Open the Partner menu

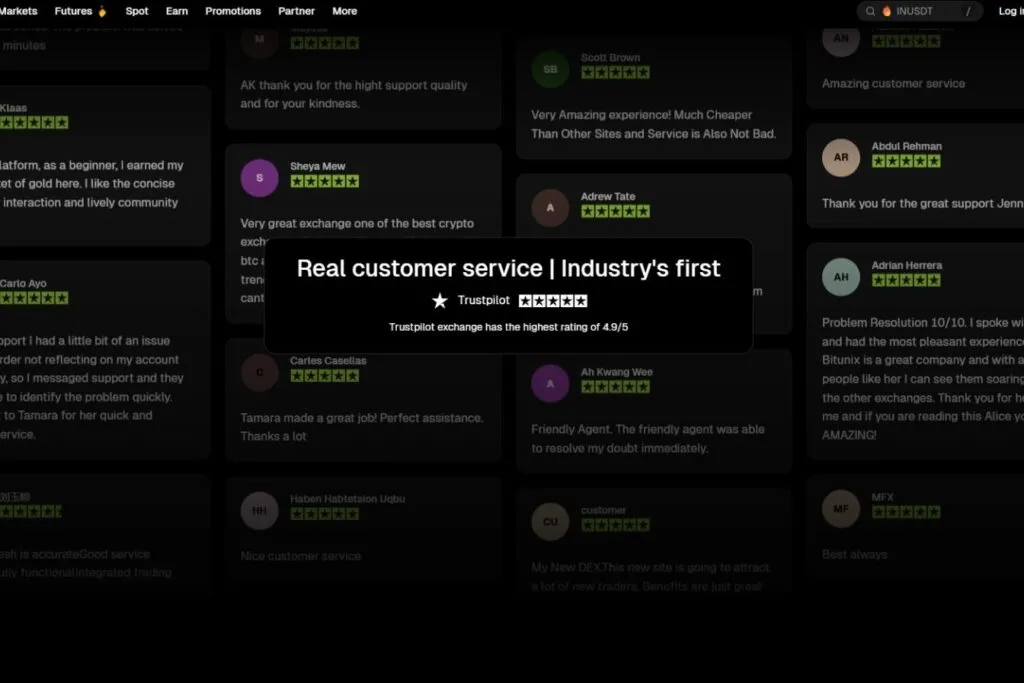(296, 11)
